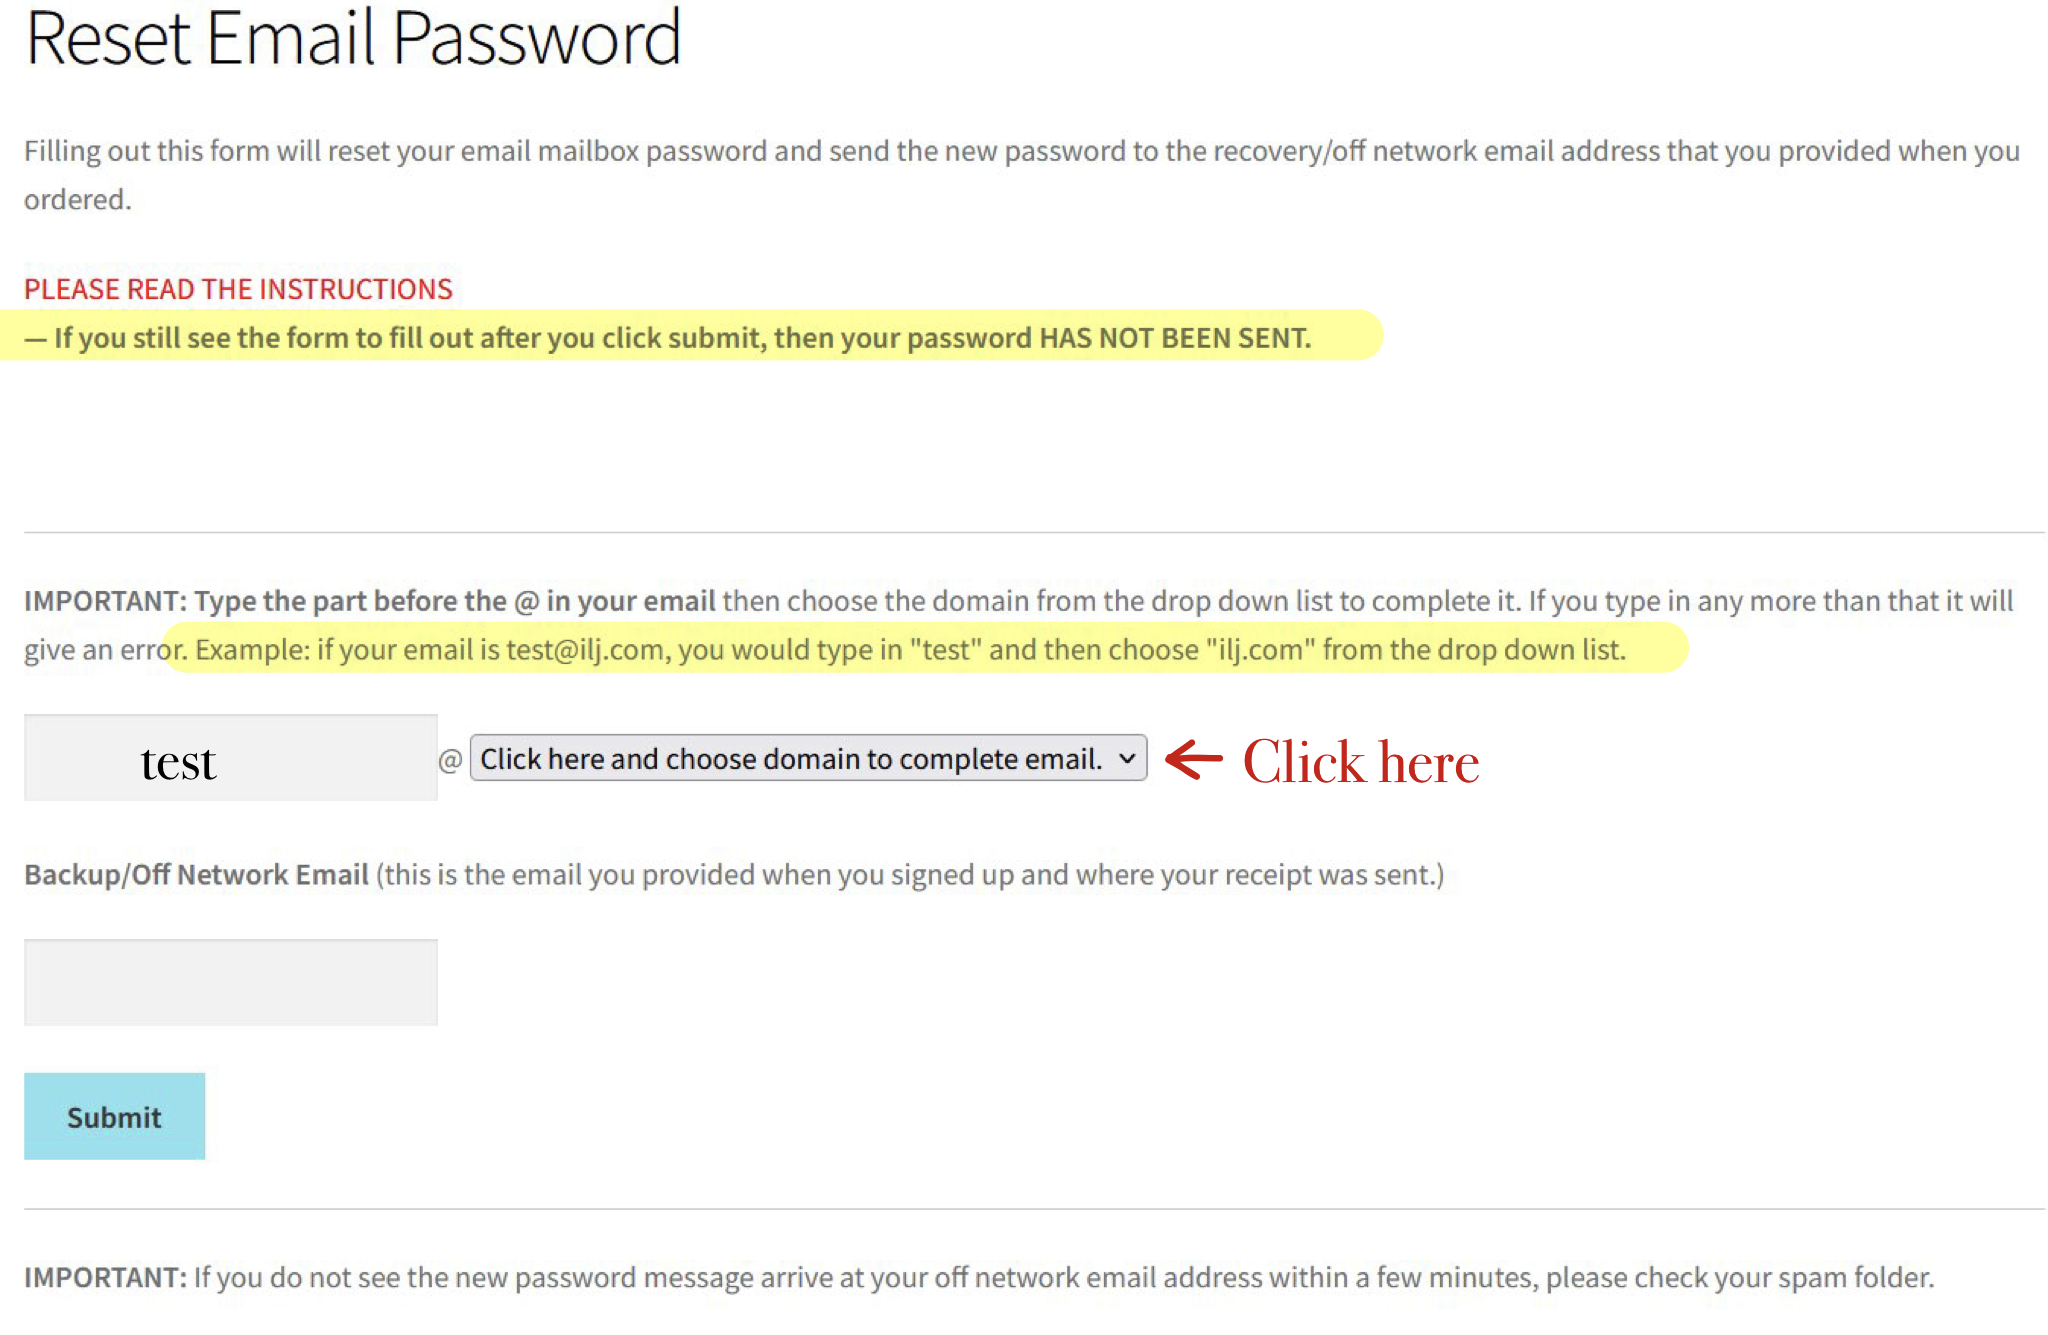Click the red "Click here" annotation text
Screen dimensions: 2048x1335
[1360, 762]
